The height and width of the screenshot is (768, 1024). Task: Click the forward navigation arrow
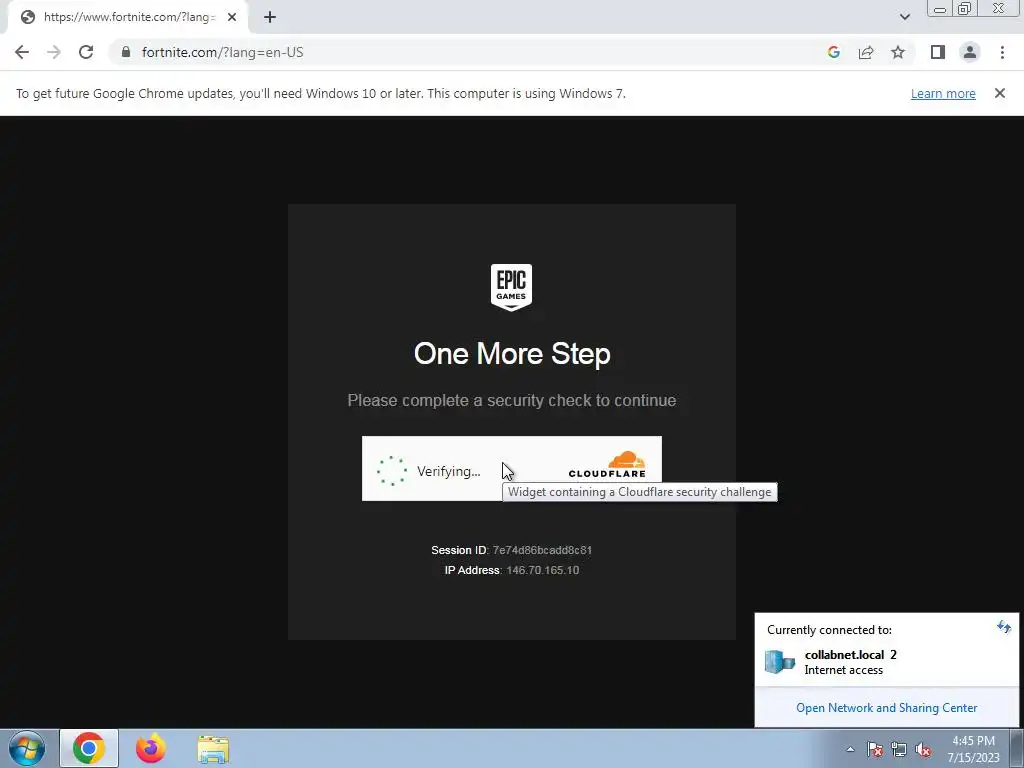click(x=54, y=52)
